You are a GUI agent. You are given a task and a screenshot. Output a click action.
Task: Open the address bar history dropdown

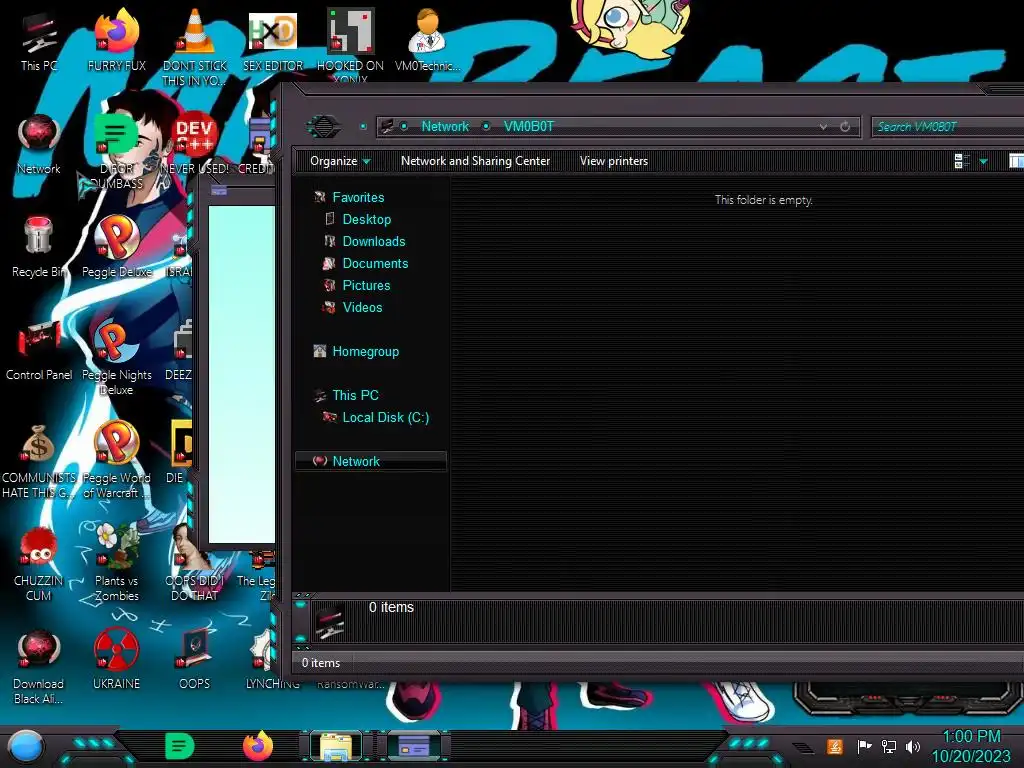click(824, 127)
